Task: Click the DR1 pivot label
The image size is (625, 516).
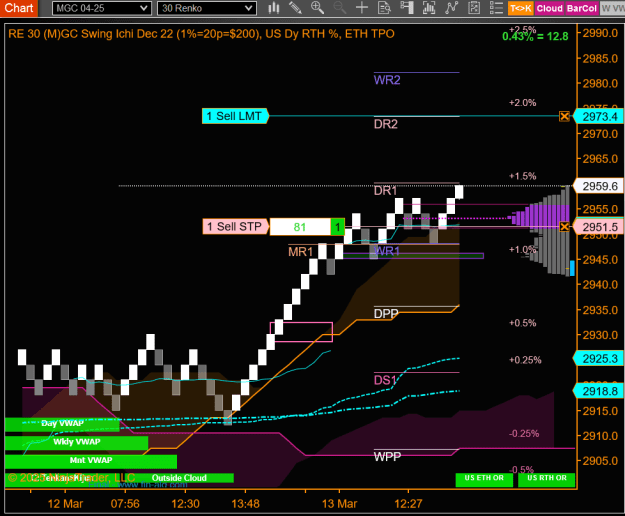Action: tap(385, 191)
